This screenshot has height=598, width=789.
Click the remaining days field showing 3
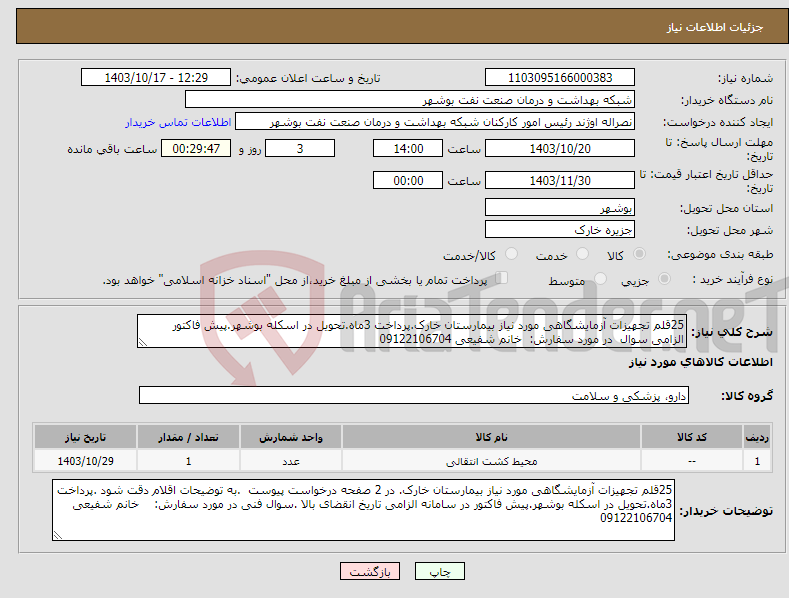(x=300, y=148)
